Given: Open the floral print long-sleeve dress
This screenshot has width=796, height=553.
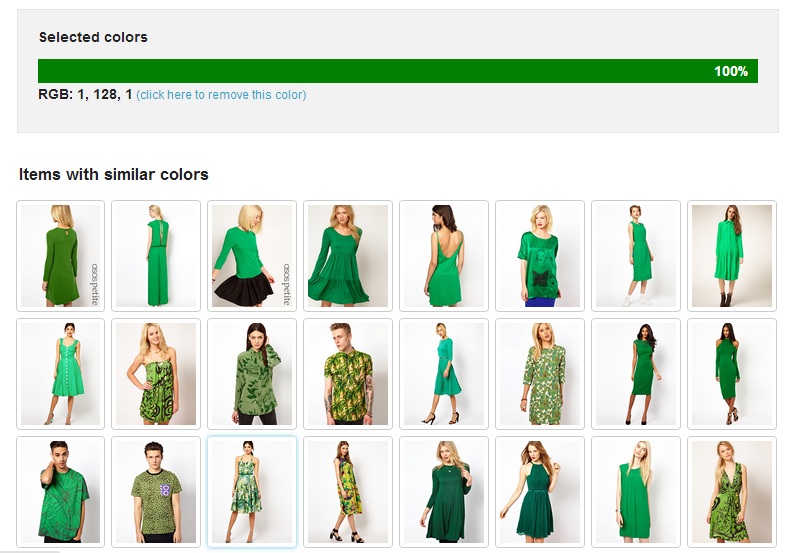Looking at the screenshot, I should (540, 374).
